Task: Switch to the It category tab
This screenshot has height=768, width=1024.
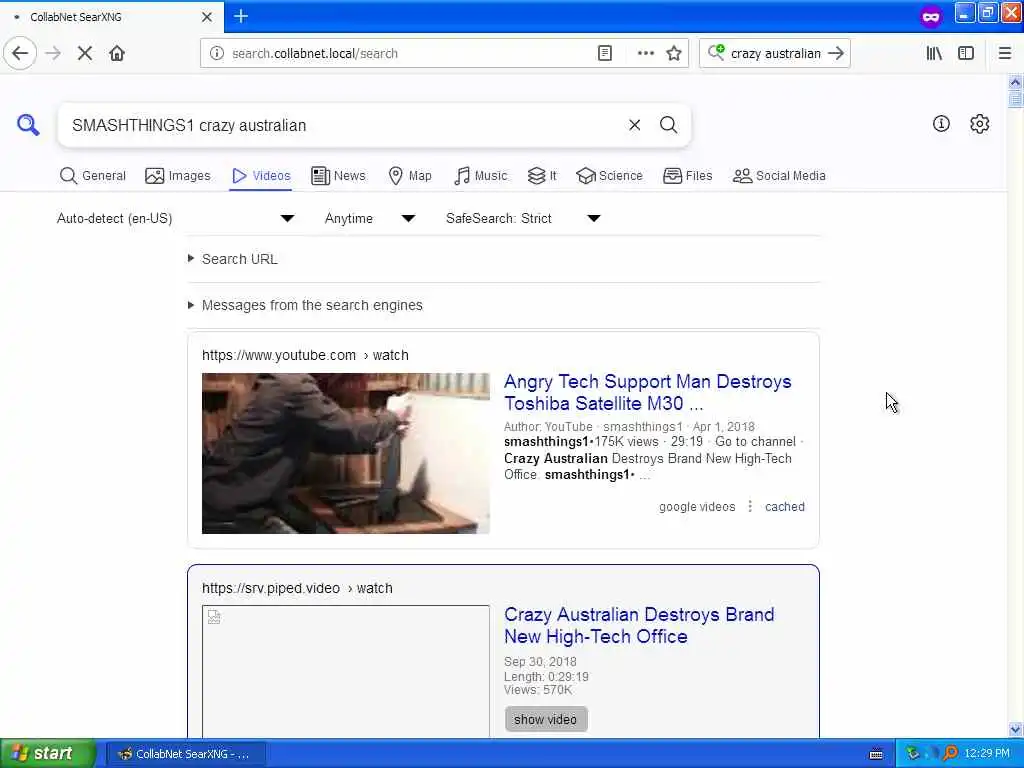Action: (x=542, y=176)
